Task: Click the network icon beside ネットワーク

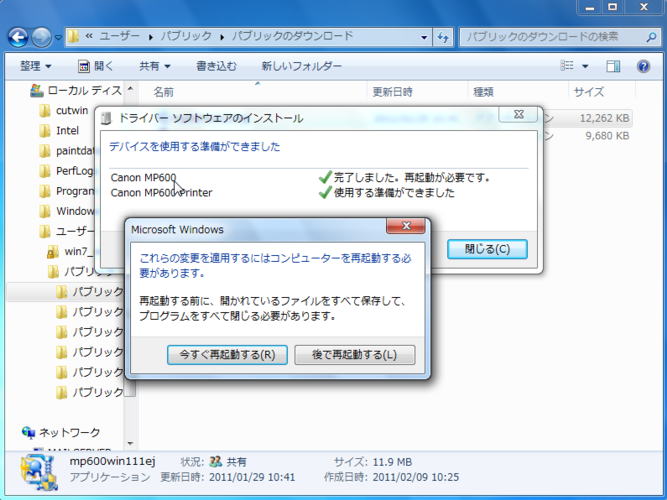Action: 29,432
